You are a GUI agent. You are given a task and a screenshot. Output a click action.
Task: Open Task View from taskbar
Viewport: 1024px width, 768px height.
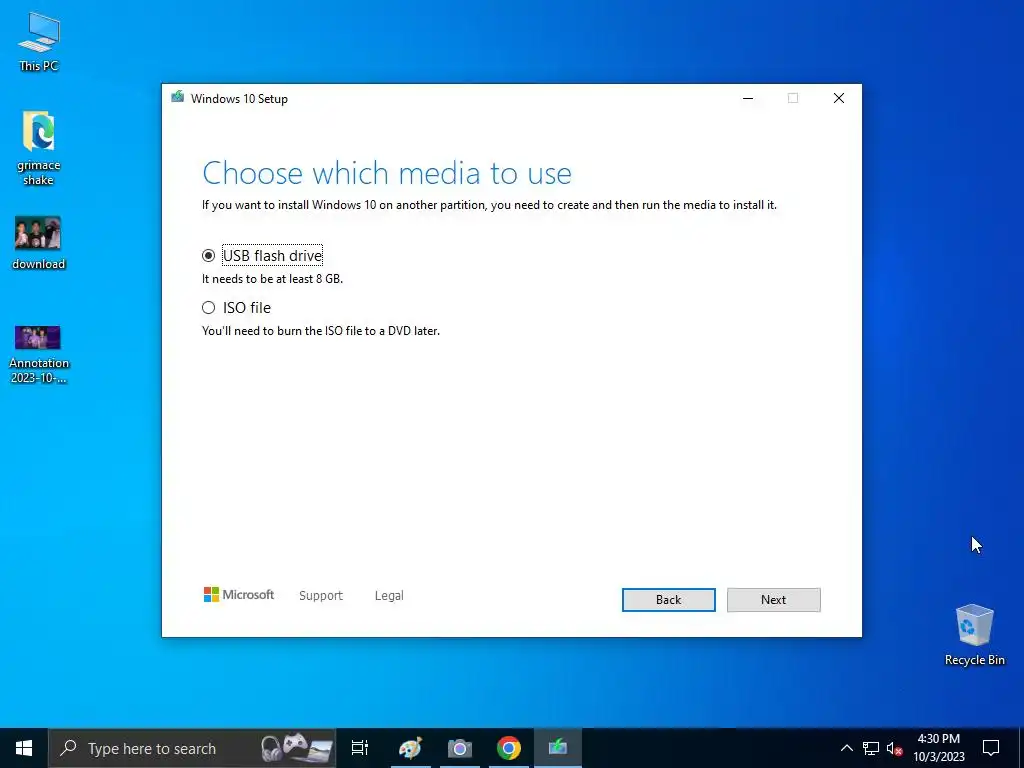pos(360,748)
